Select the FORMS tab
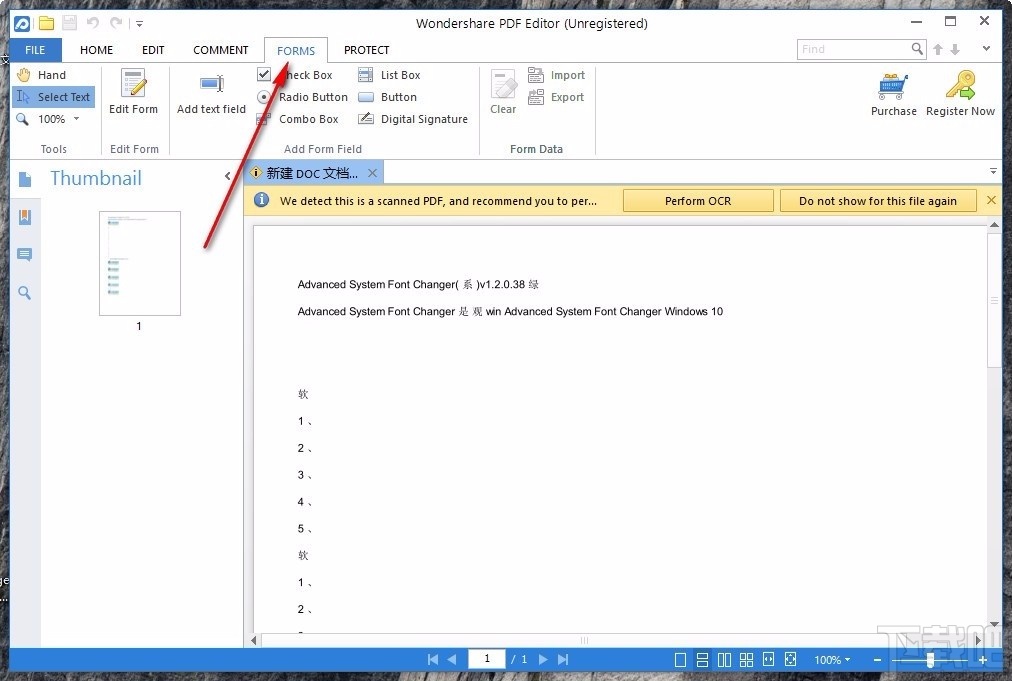Image resolution: width=1012 pixels, height=681 pixels. pyautogui.click(x=296, y=50)
